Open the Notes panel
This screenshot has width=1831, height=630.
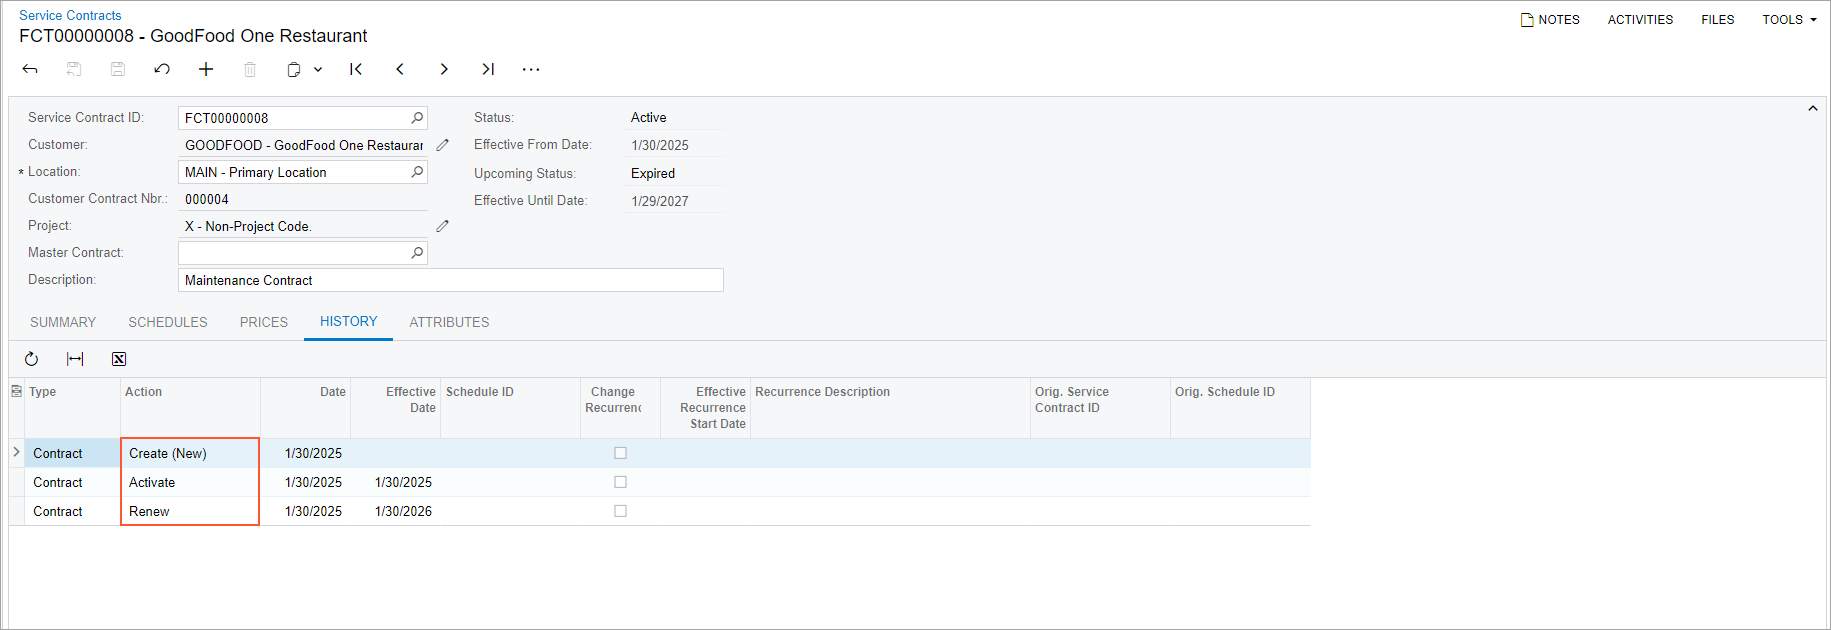tap(1550, 19)
